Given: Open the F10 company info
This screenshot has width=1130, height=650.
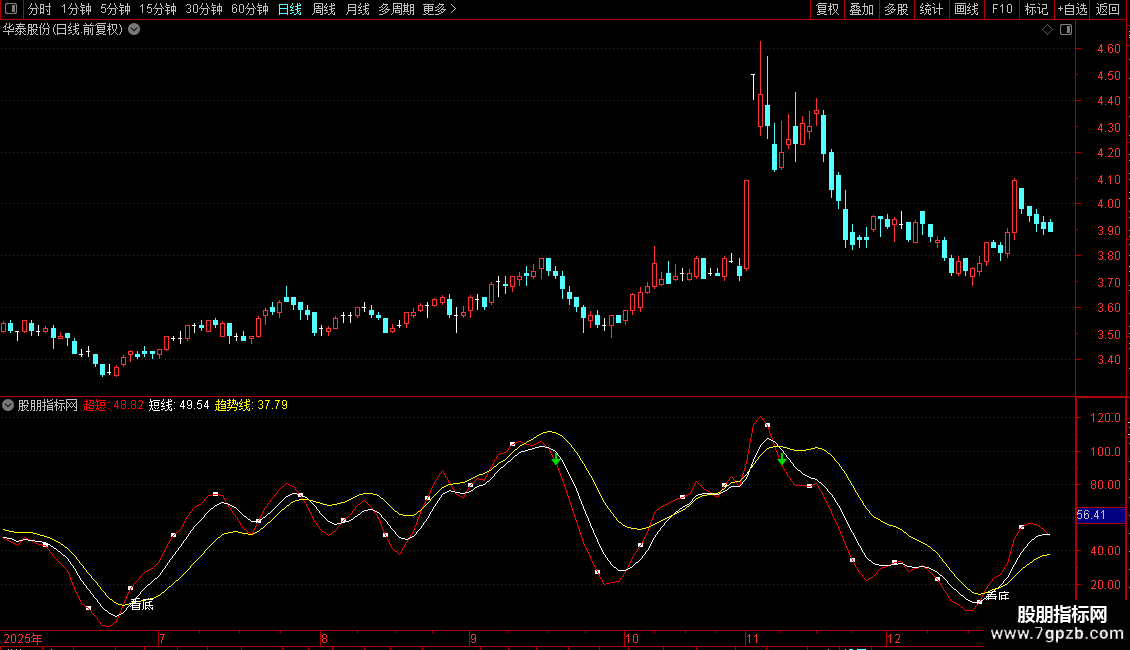Looking at the screenshot, I should point(1002,9).
